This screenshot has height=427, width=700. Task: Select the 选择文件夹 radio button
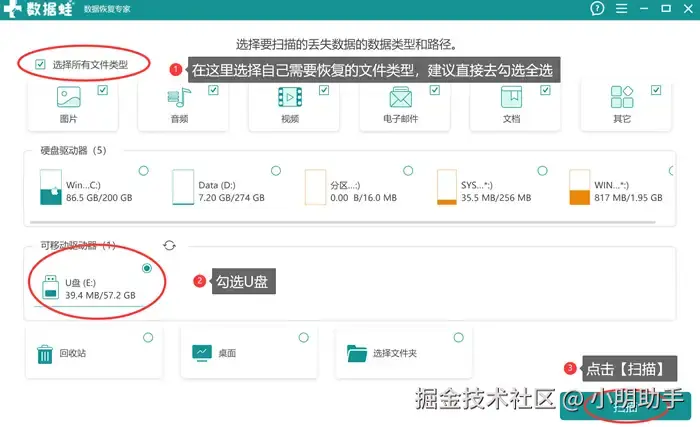[x=458, y=337]
